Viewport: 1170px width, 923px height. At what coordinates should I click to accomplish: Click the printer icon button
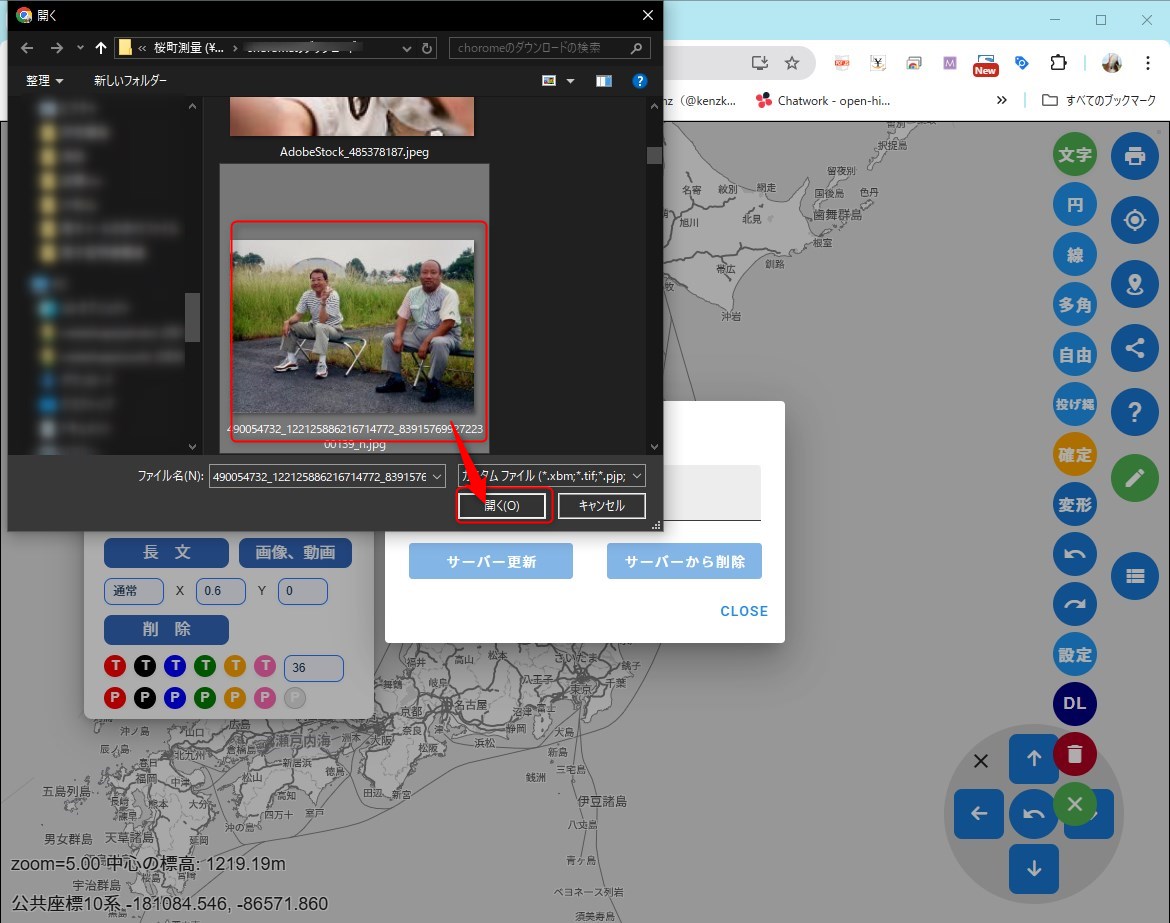[1134, 157]
